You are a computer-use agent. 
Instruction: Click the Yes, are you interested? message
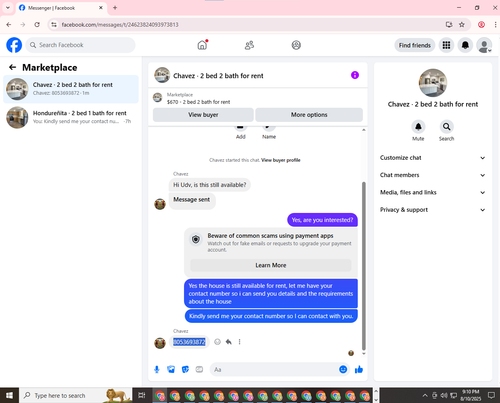322,220
